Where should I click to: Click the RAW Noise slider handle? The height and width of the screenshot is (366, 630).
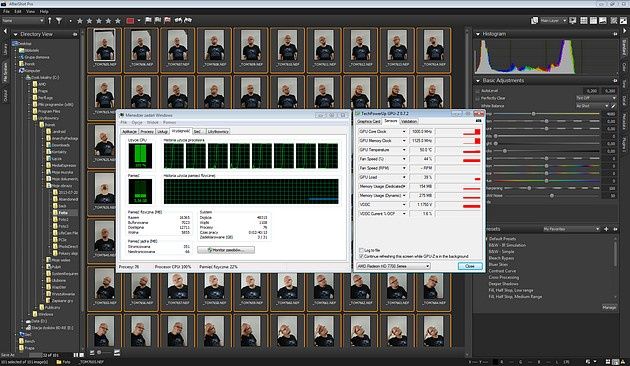(x=552, y=196)
